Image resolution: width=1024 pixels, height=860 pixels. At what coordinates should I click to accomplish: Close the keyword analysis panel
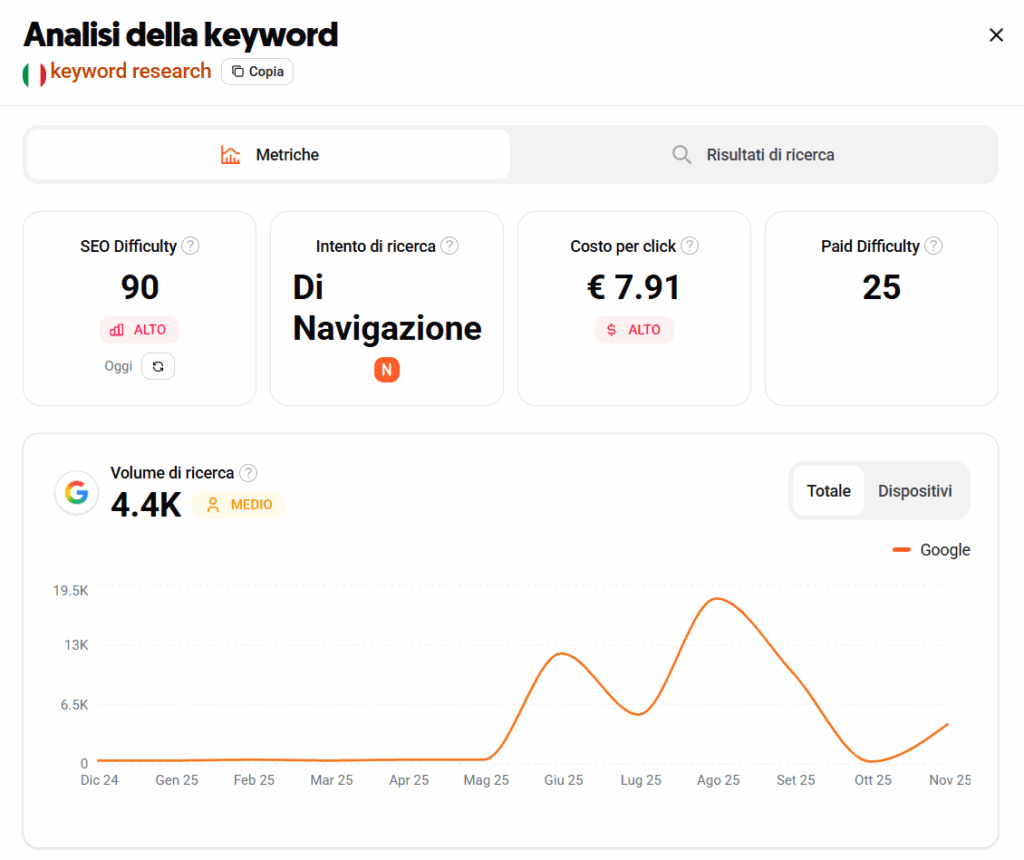(x=996, y=34)
